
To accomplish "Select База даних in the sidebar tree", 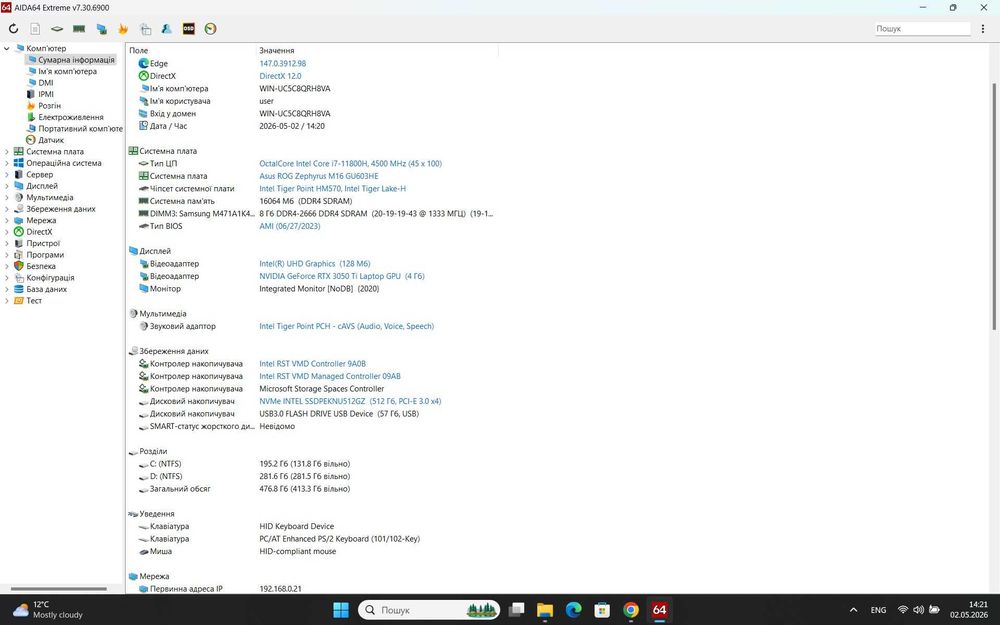I will point(47,290).
